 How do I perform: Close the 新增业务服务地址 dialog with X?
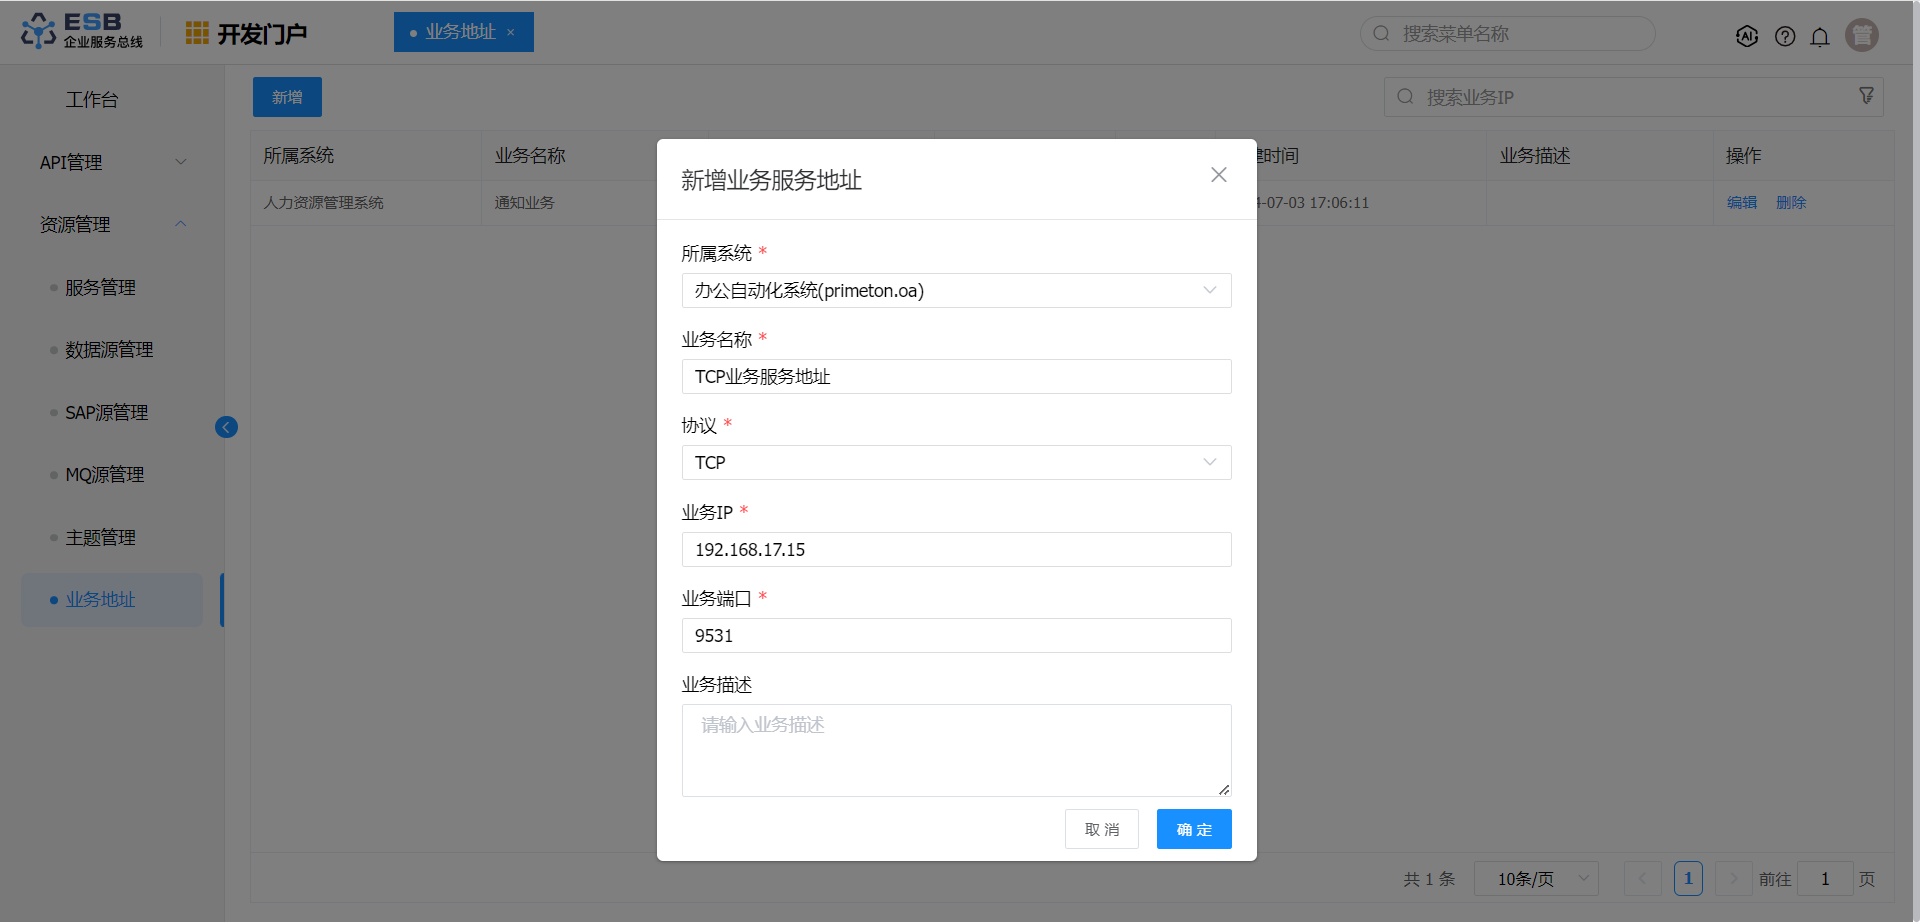(x=1218, y=175)
